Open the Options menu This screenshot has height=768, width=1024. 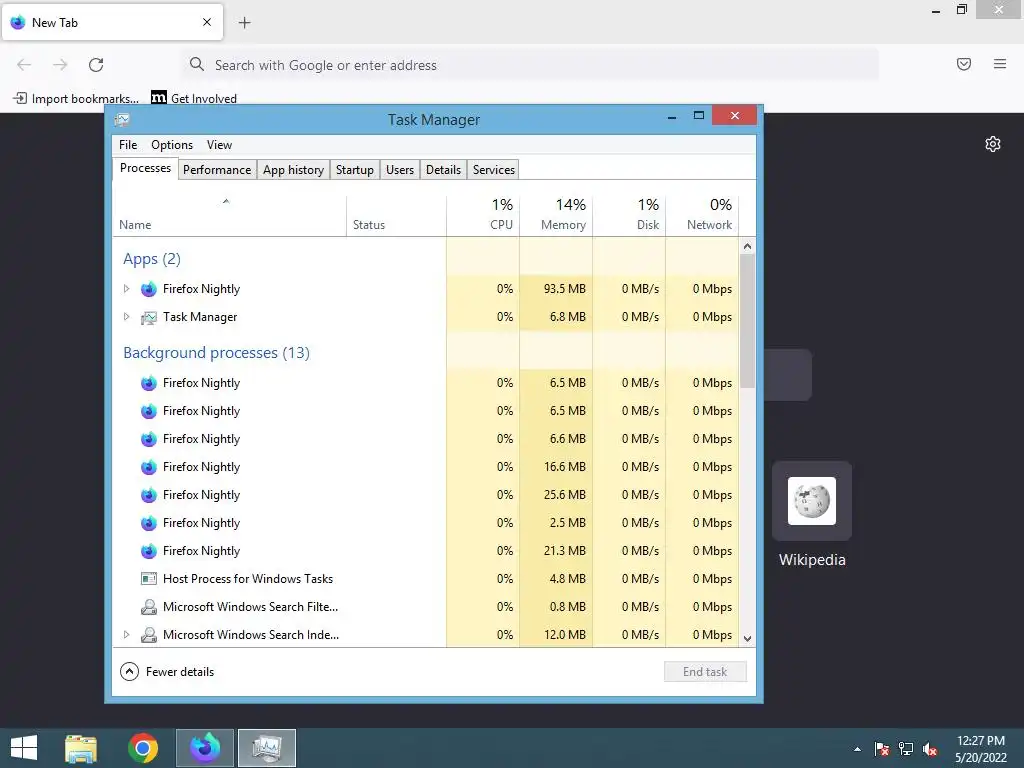click(x=172, y=145)
